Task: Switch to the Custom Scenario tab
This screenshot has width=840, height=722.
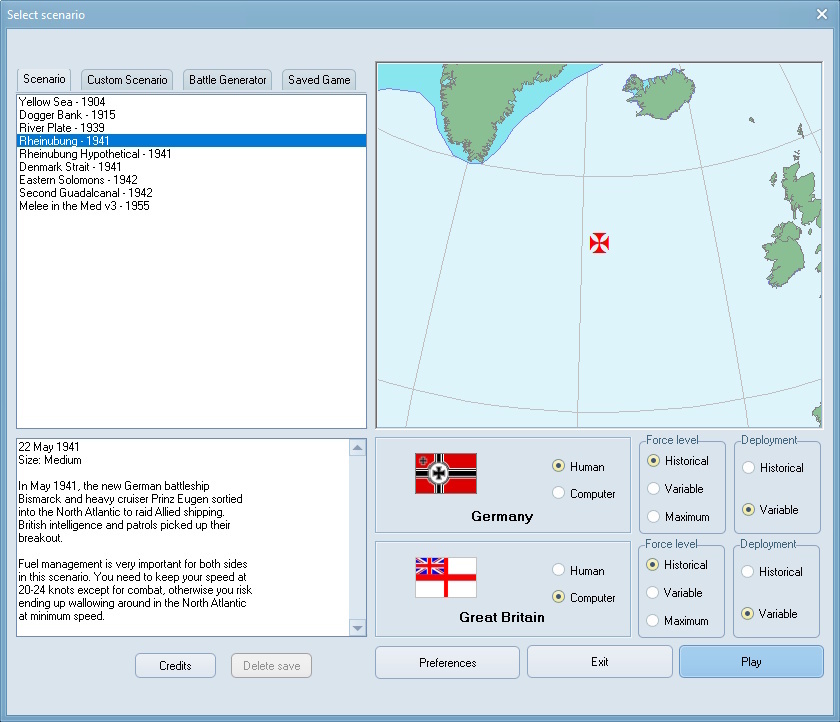Action: pyautogui.click(x=126, y=80)
